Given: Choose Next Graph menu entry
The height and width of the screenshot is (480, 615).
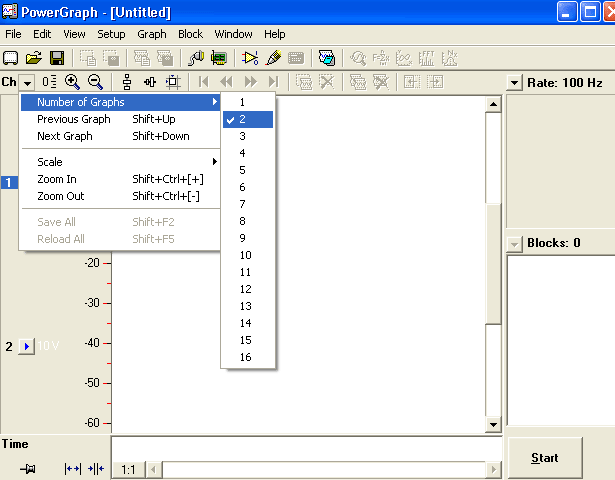Looking at the screenshot, I should [121, 136].
